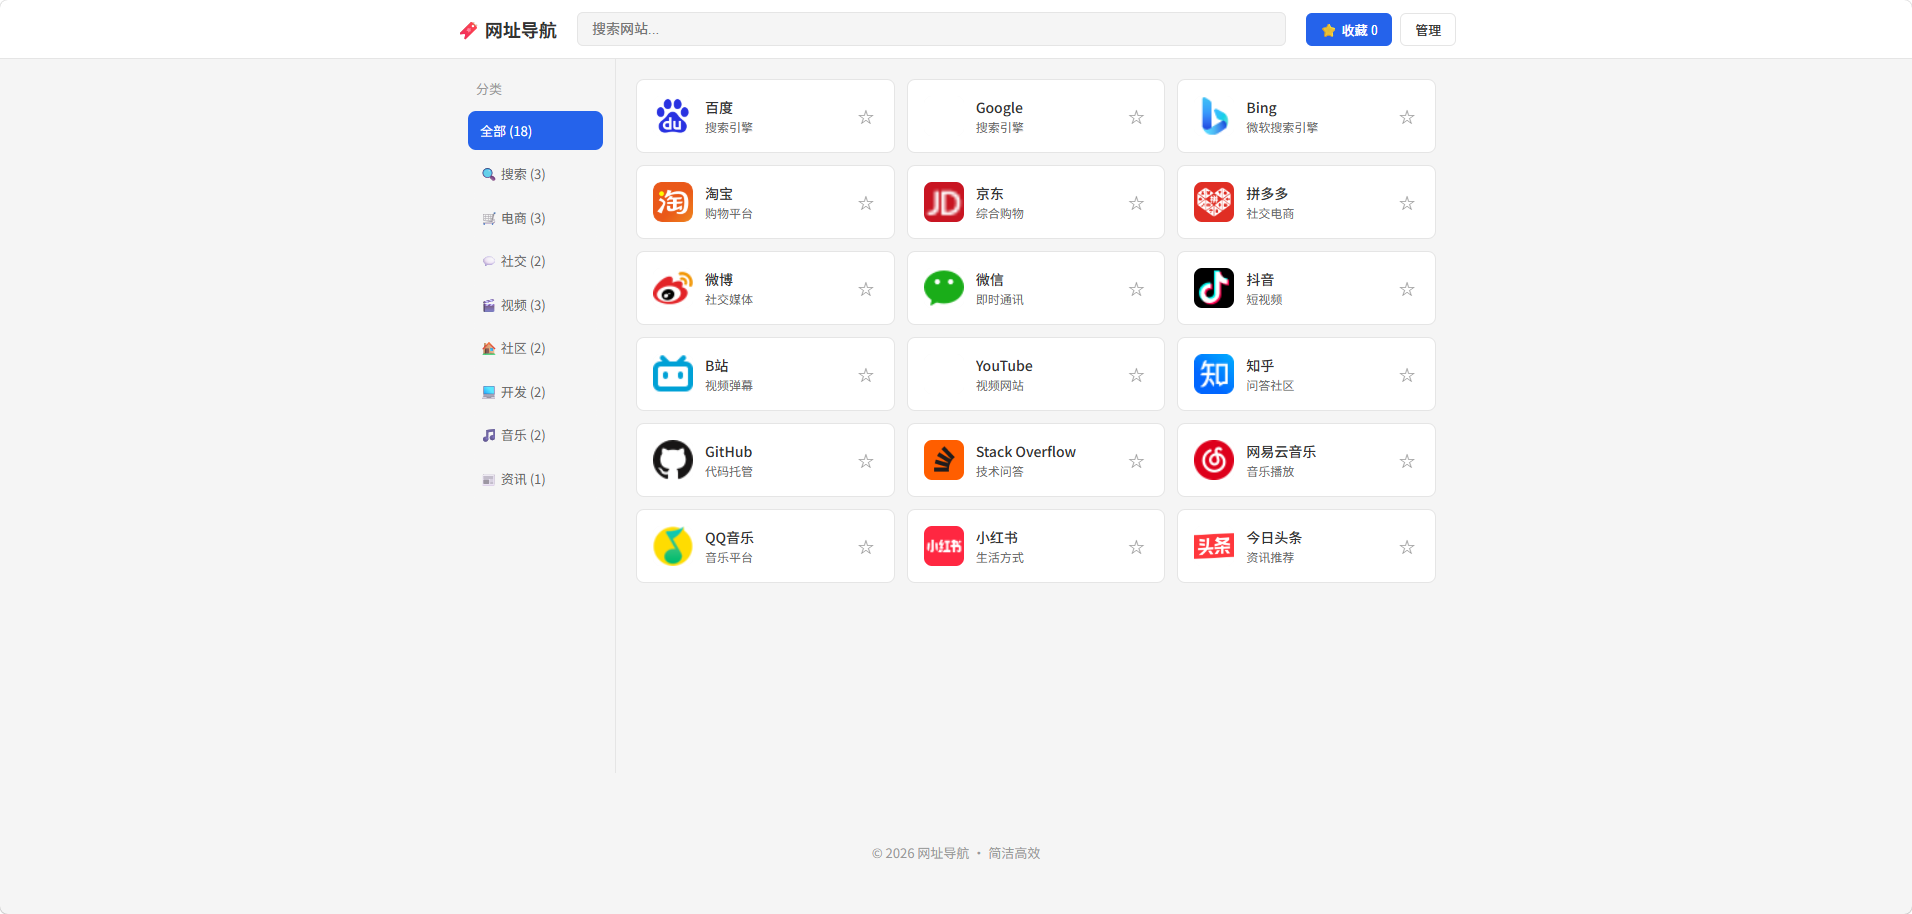Star the B站 card
This screenshot has height=914, width=1912.
[x=866, y=375]
